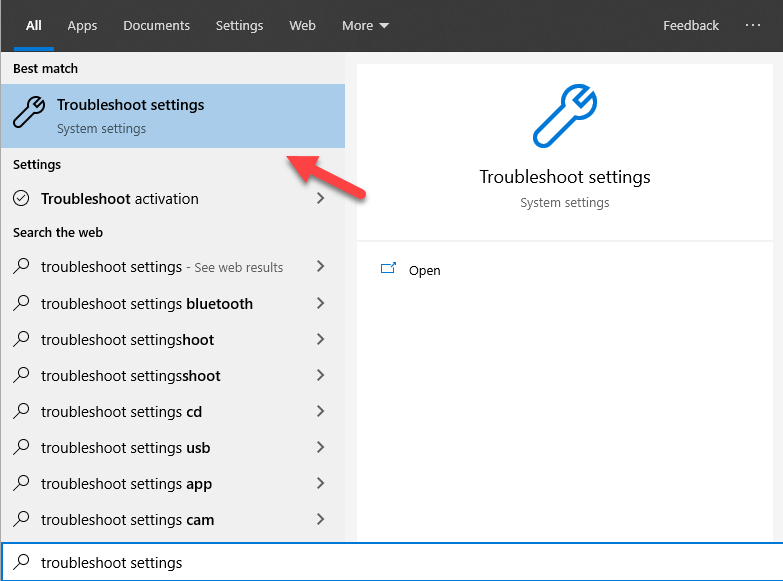Open the More dropdown filter
Screen dimensions: 783x581
coord(365,26)
